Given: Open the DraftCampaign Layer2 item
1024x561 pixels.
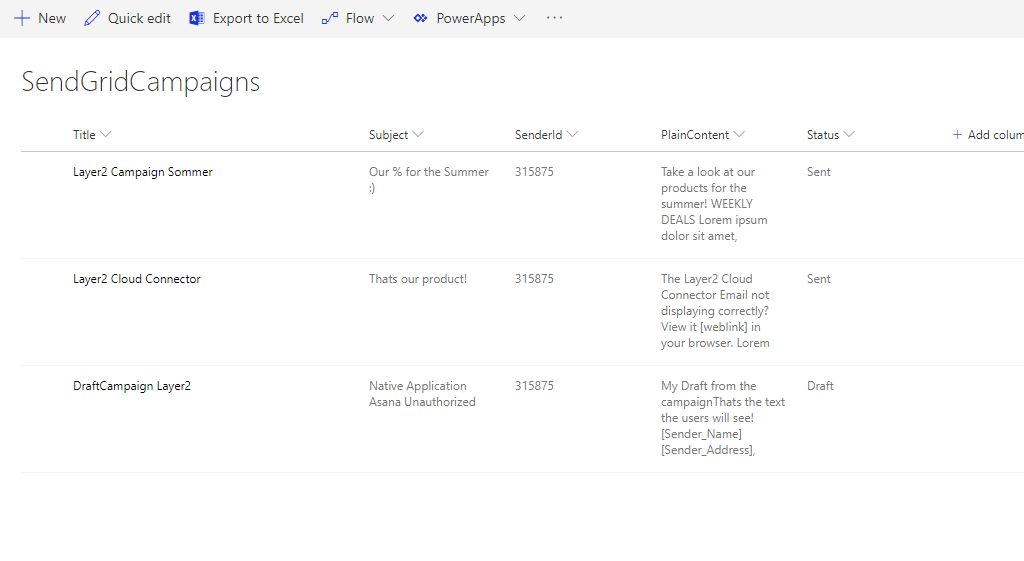Looking at the screenshot, I should [131, 386].
